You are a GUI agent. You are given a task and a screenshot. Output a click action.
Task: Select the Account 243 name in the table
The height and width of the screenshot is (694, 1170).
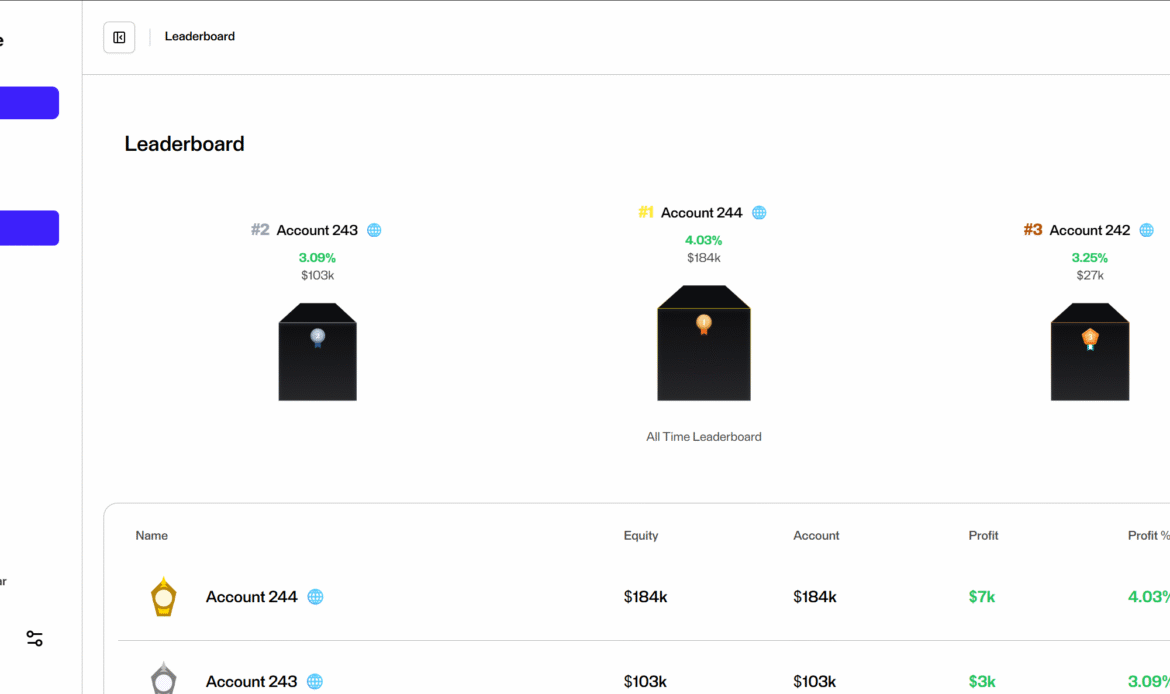[251, 681]
